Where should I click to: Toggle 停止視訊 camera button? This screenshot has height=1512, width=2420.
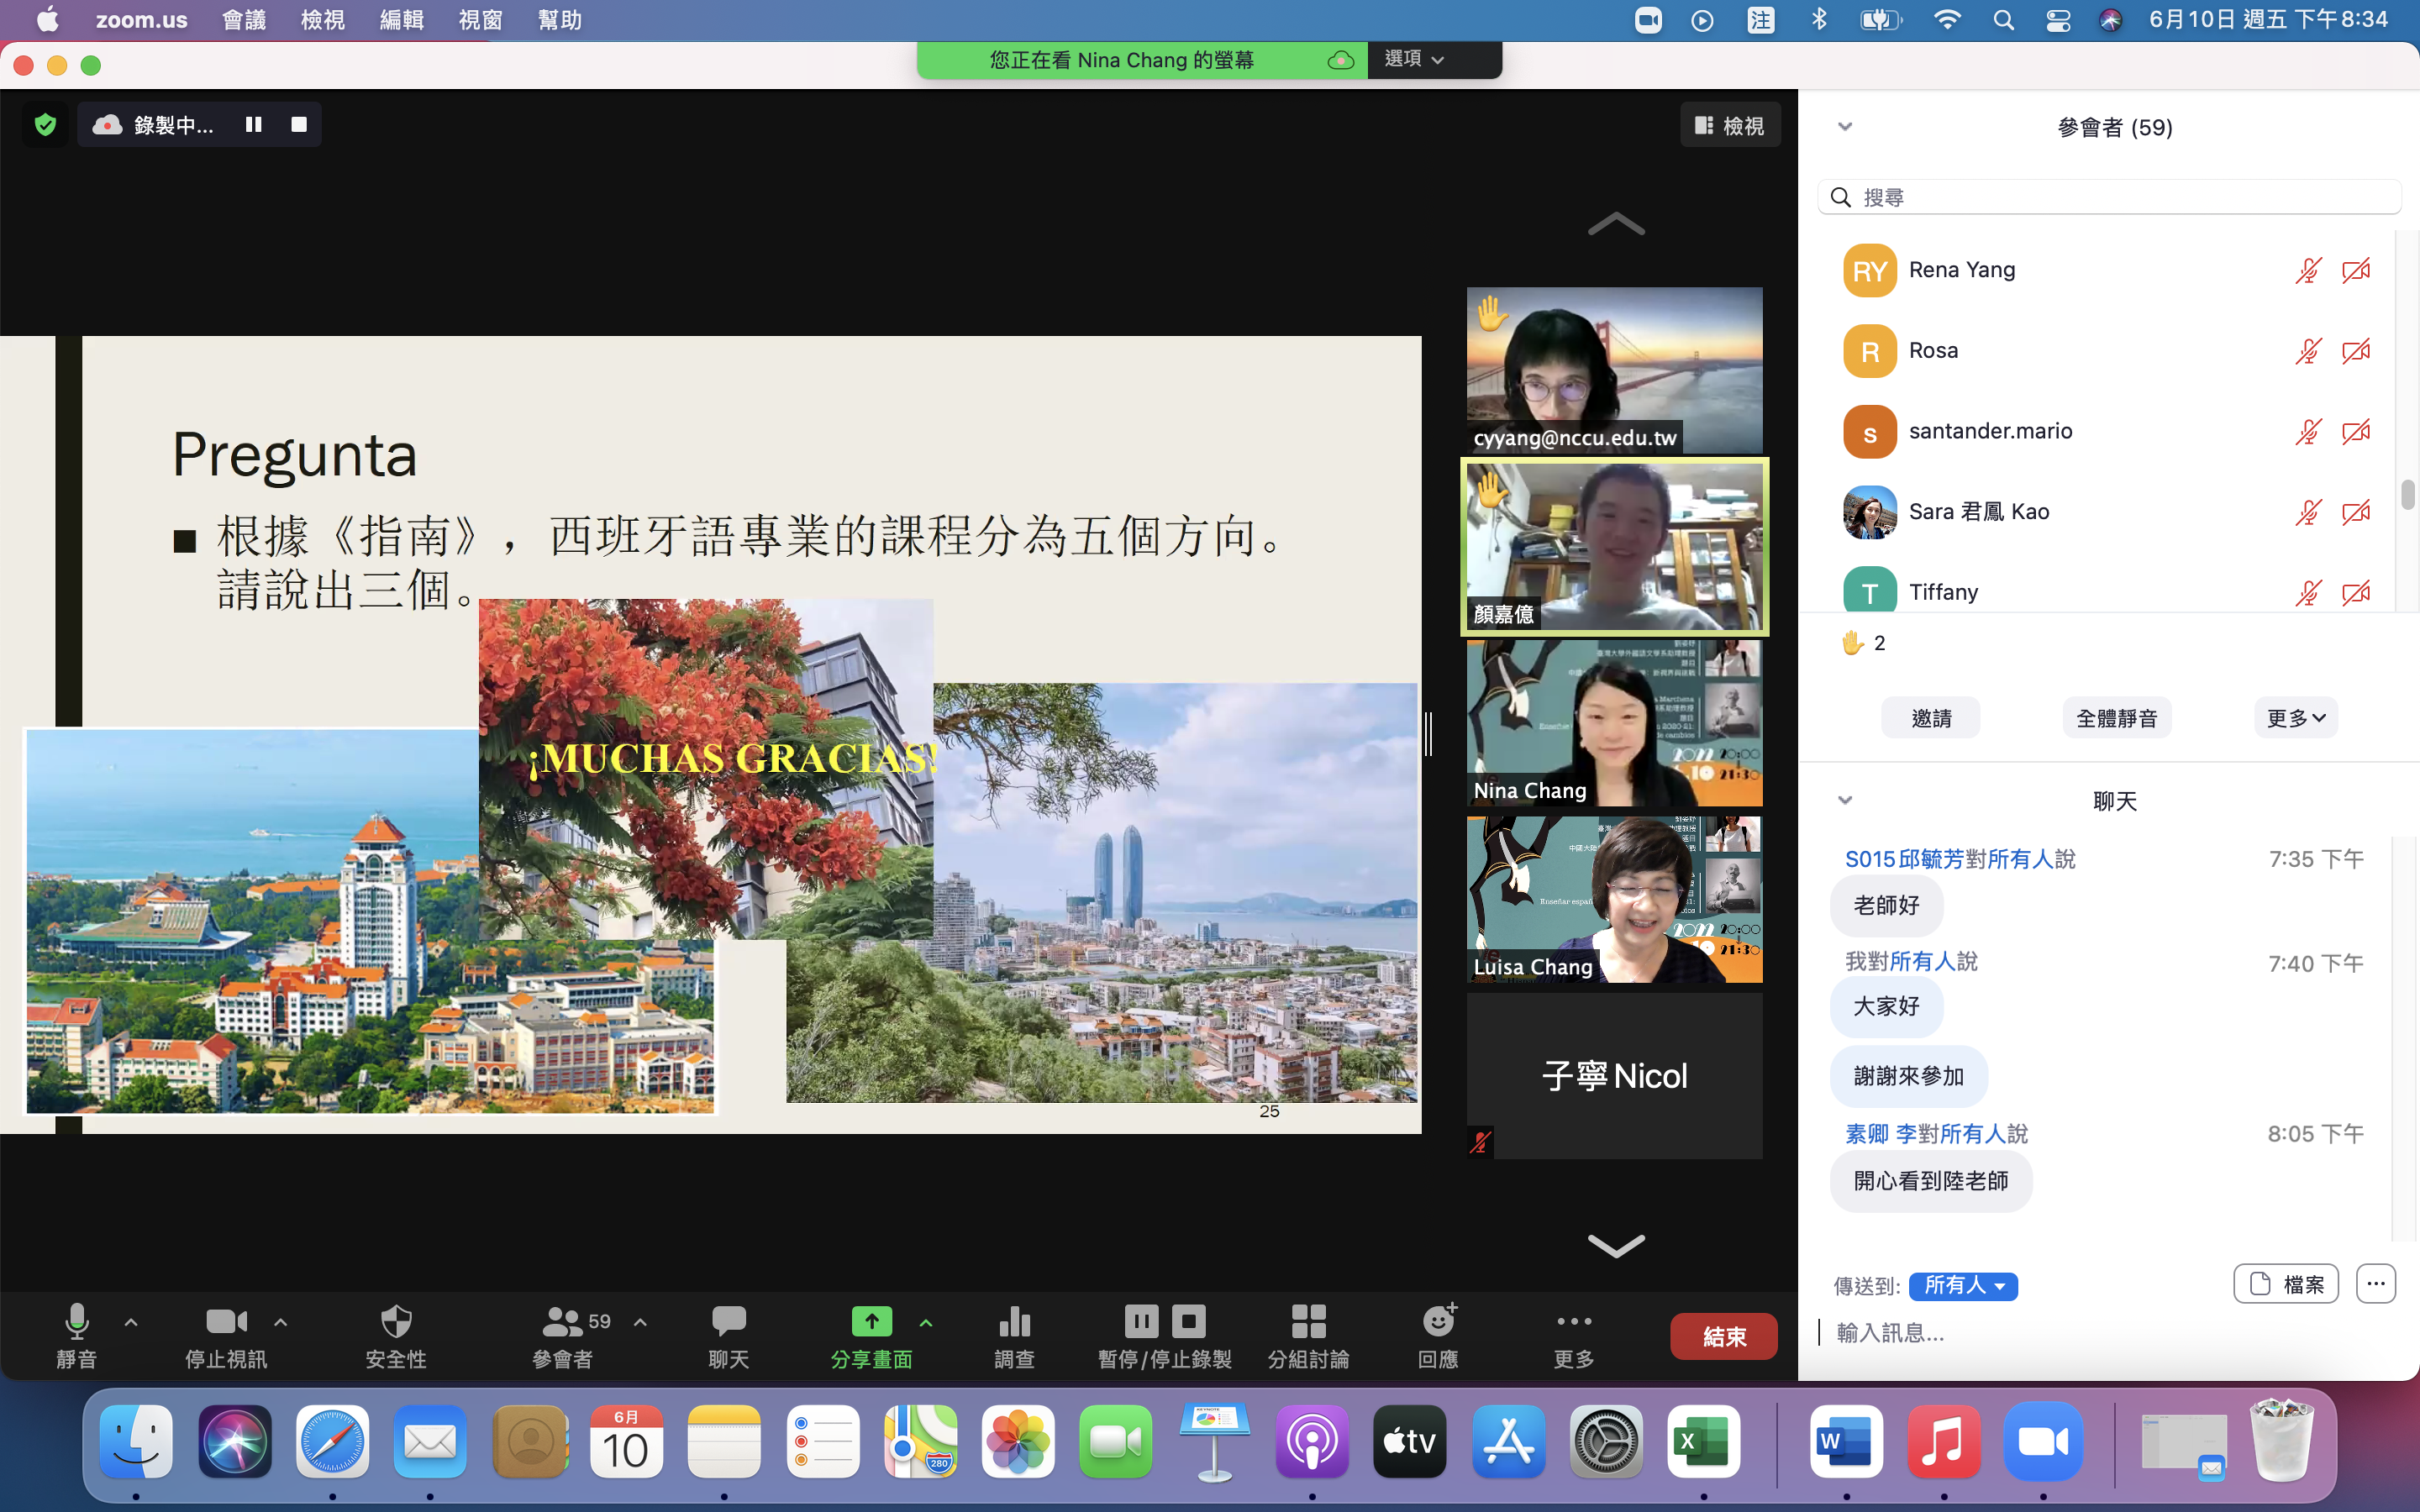pos(226,1335)
